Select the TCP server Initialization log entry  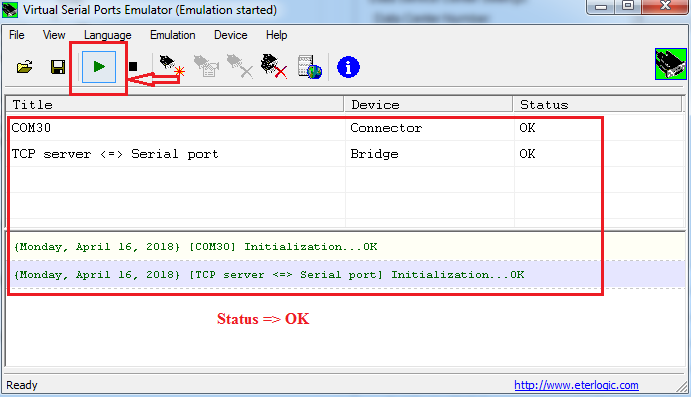click(x=346, y=274)
